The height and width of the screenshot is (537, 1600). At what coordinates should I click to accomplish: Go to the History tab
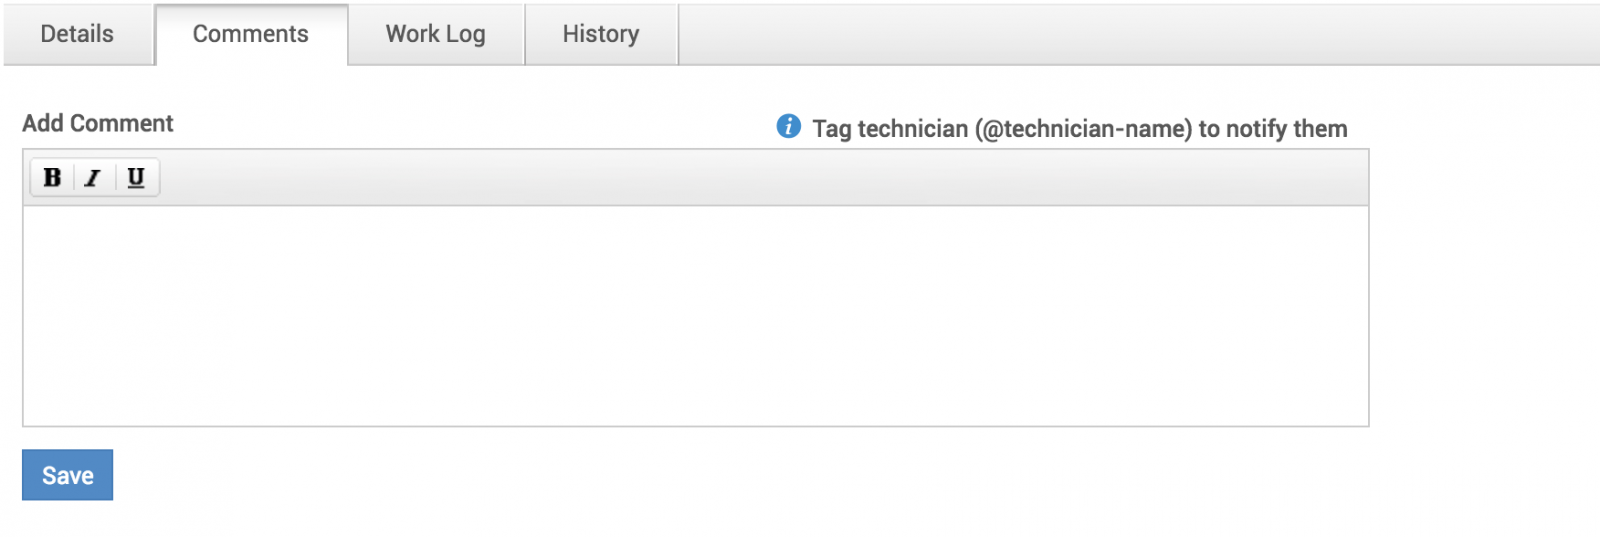tap(600, 34)
